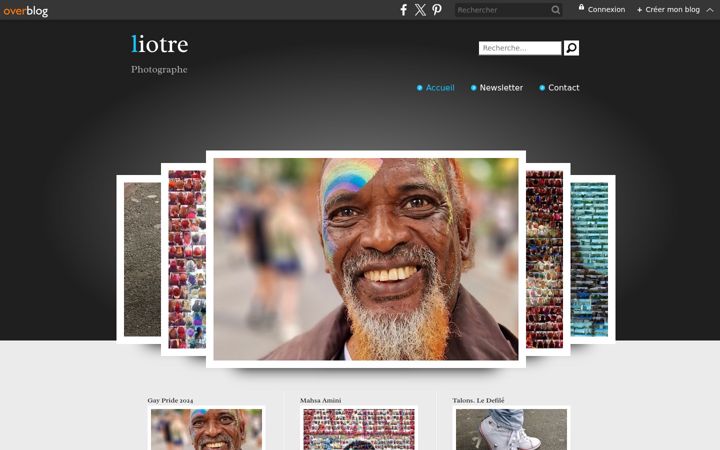The image size is (720, 450).
Task: Open the Accueil menu item
Action: click(x=436, y=88)
